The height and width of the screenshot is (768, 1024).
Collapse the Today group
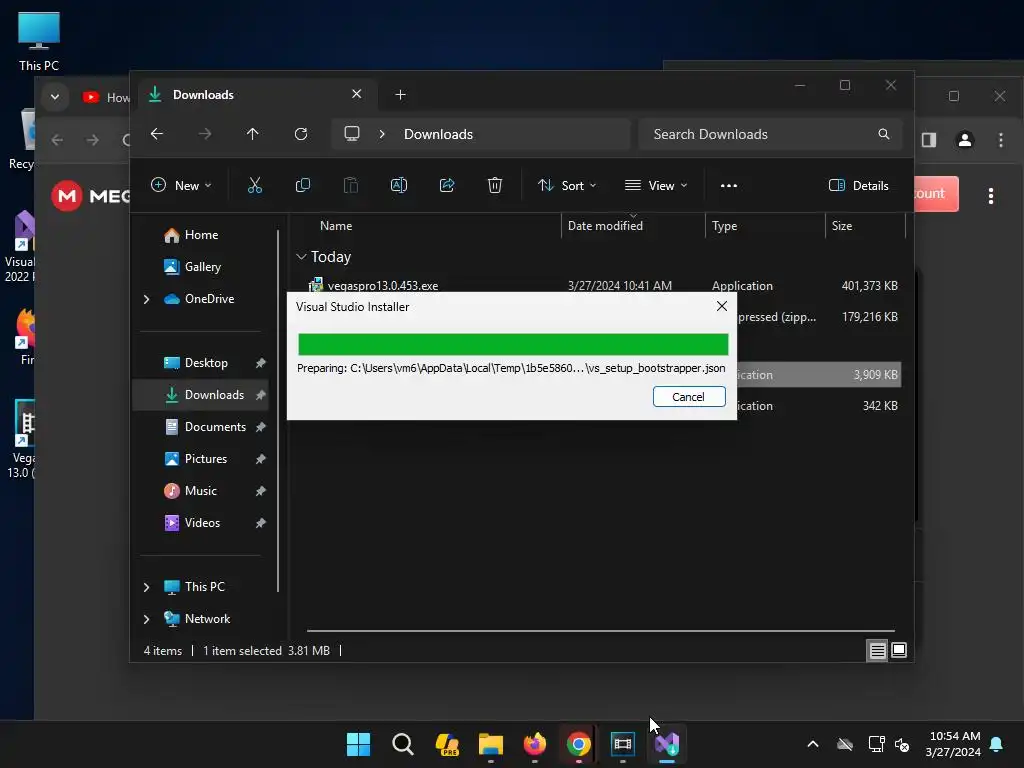pos(301,257)
